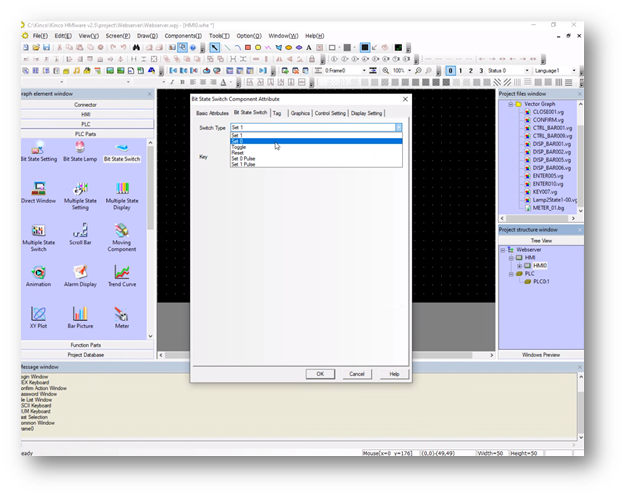Select the Animation component icon

click(38, 273)
